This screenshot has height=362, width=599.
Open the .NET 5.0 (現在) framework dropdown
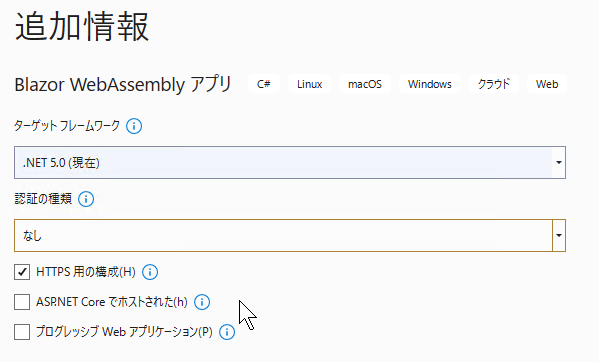290,162
